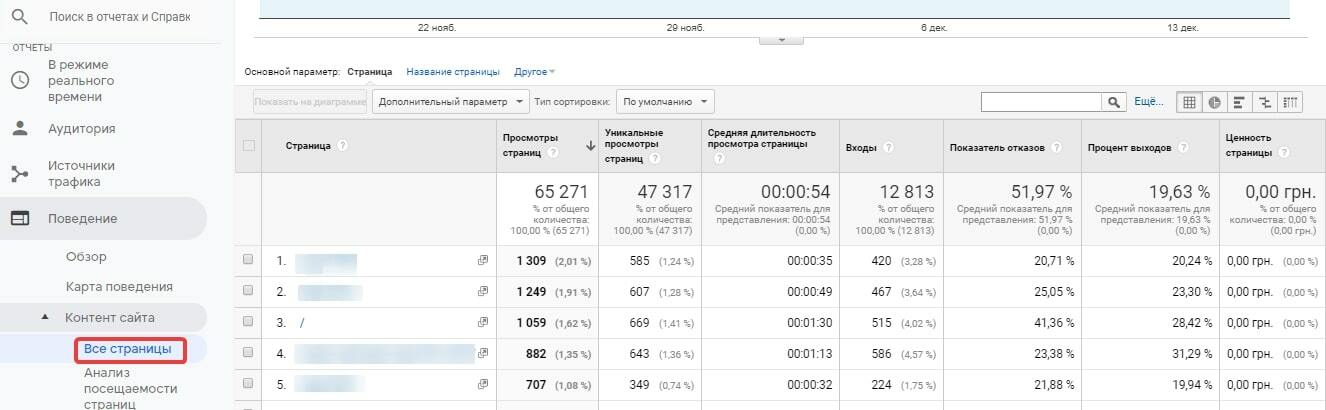Sort by Входы column header

pos(860,148)
